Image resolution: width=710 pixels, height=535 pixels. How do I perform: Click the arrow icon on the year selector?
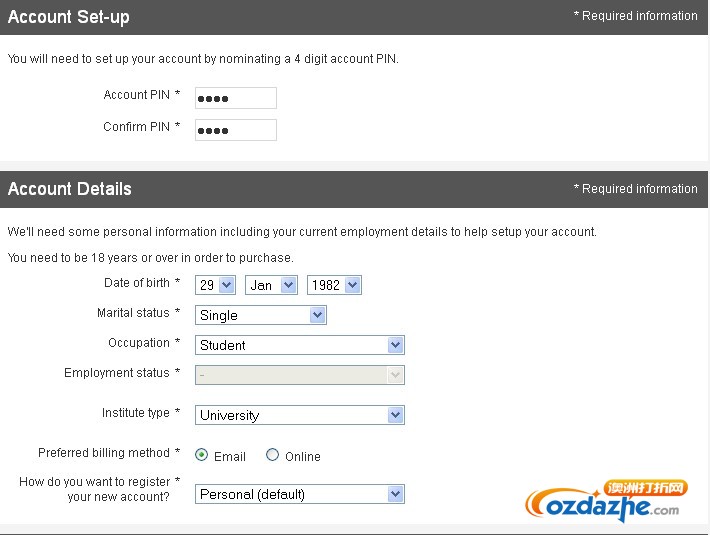click(352, 285)
